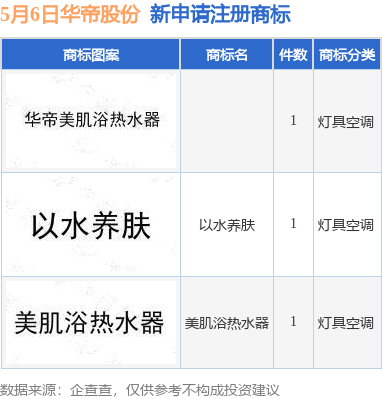
Task: Click the trademark name cell '美肌浴热水器'
Action: [x=227, y=323]
